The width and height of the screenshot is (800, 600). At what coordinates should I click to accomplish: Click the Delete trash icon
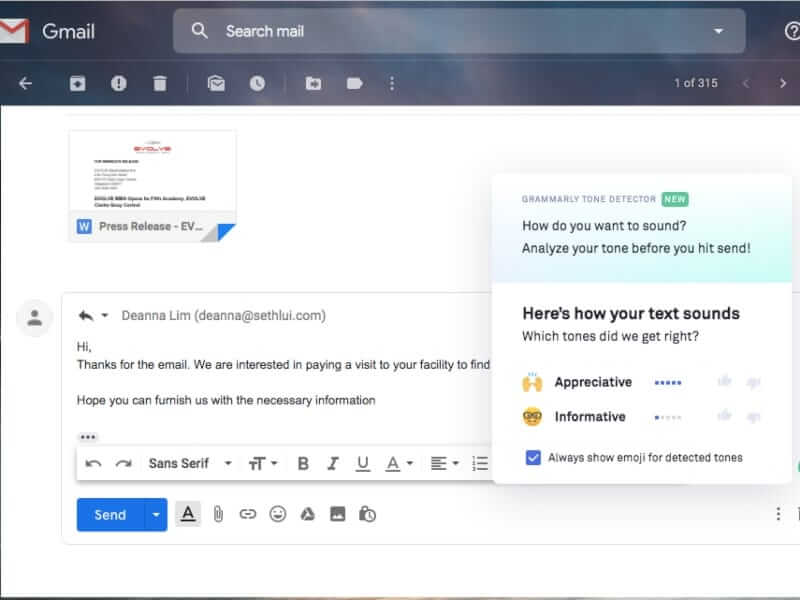click(159, 83)
